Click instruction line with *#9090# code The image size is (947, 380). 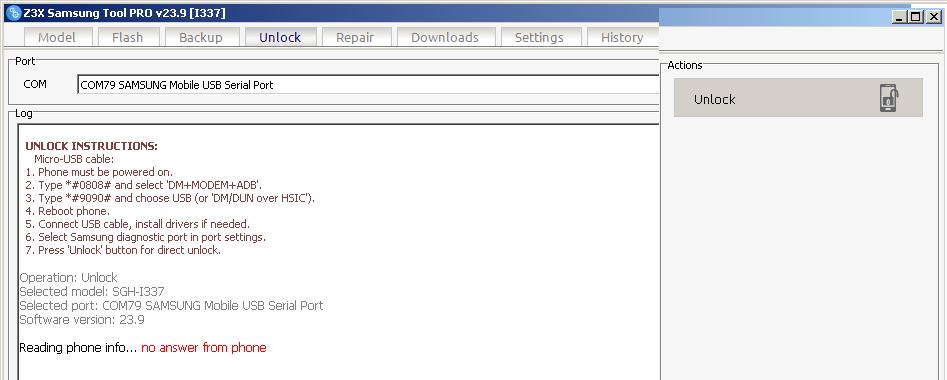pyautogui.click(x=170, y=198)
